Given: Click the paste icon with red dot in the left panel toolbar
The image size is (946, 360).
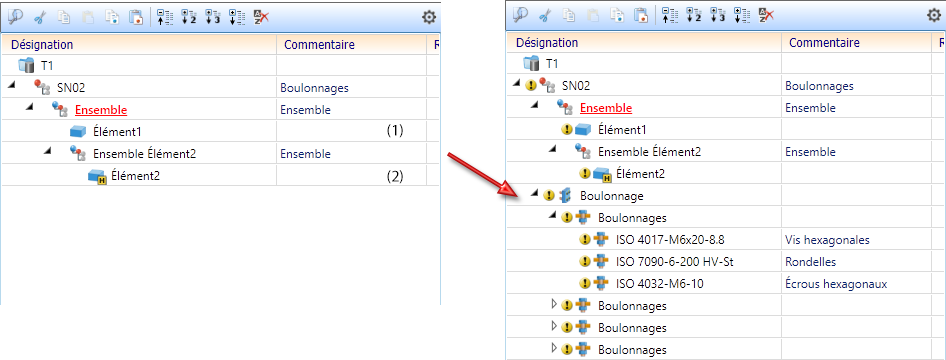Looking at the screenshot, I should pyautogui.click(x=136, y=17).
